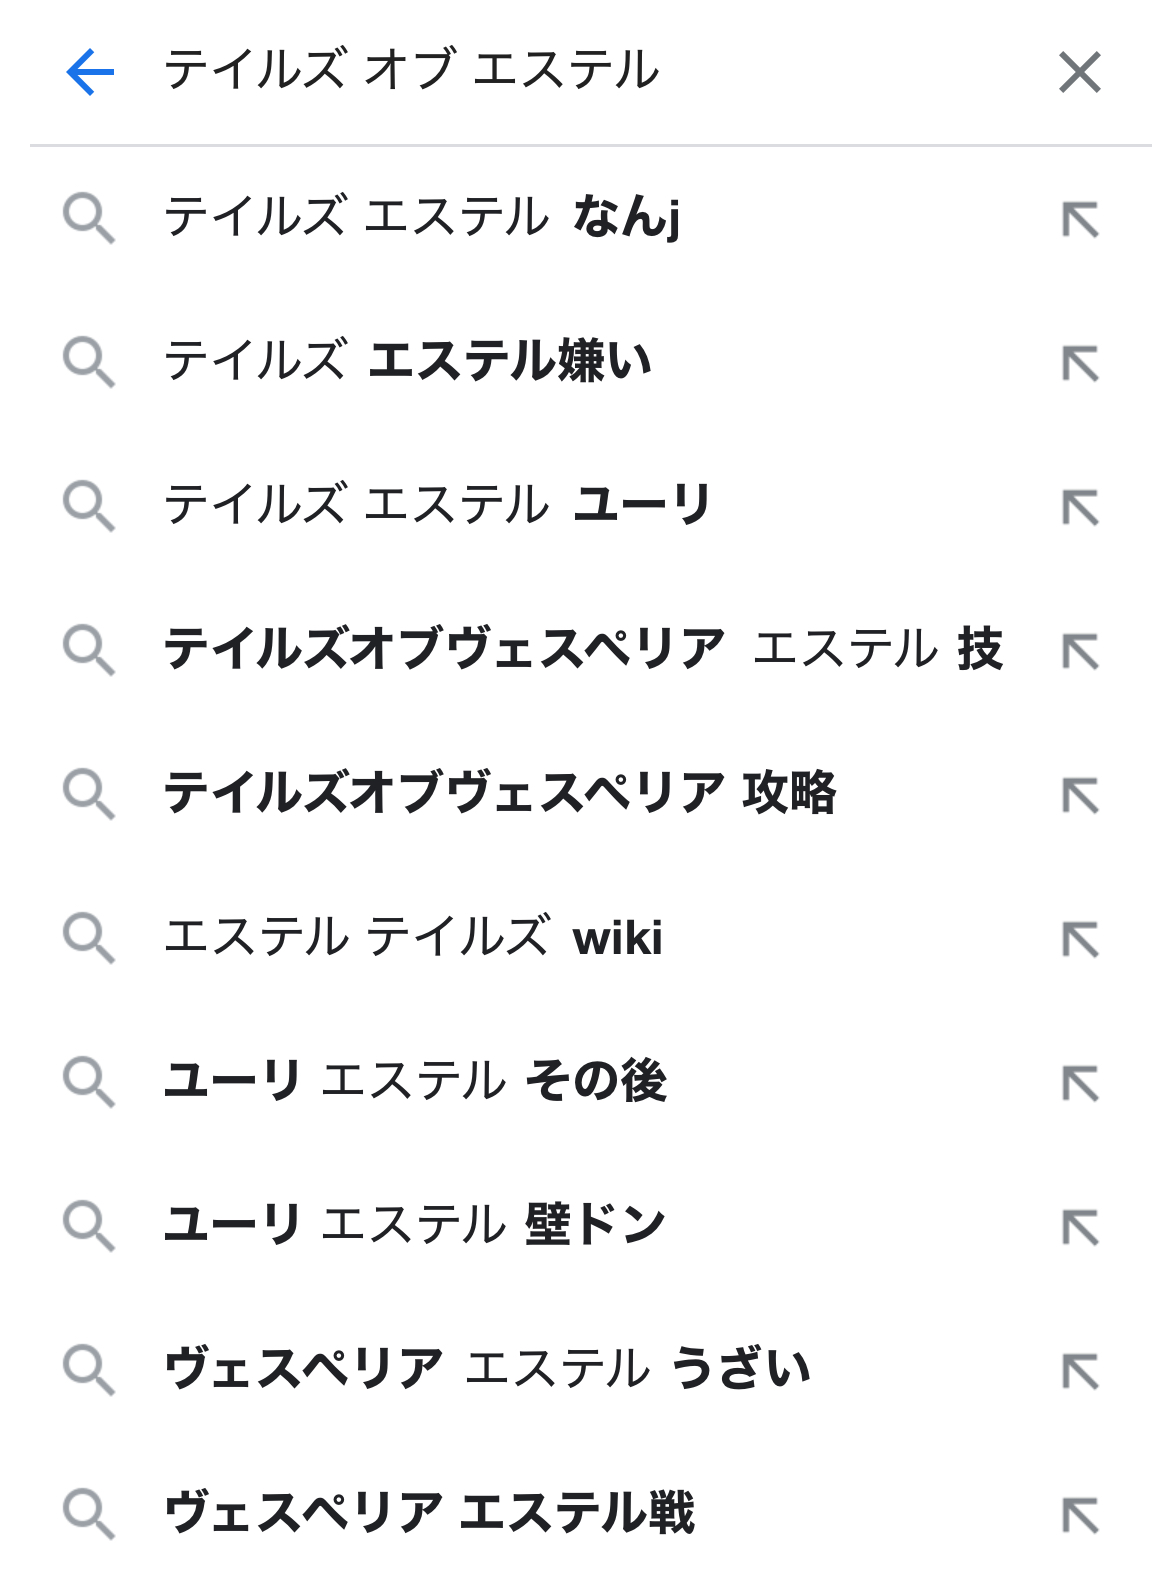Fill query arrow for テイルズ エステル嫌い

click(1081, 363)
